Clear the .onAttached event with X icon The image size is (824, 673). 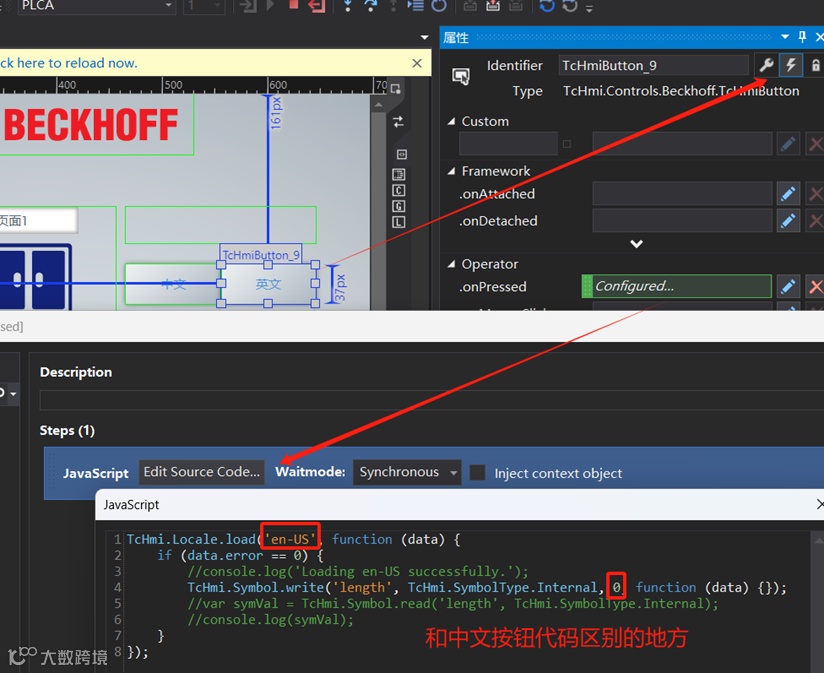tap(815, 194)
